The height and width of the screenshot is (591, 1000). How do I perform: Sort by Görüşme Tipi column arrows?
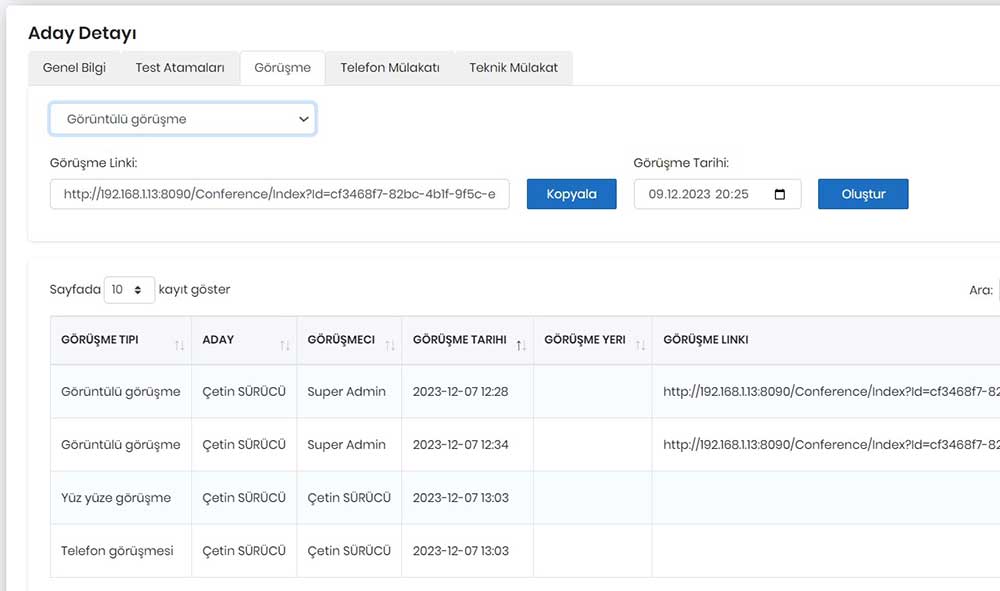coord(179,345)
